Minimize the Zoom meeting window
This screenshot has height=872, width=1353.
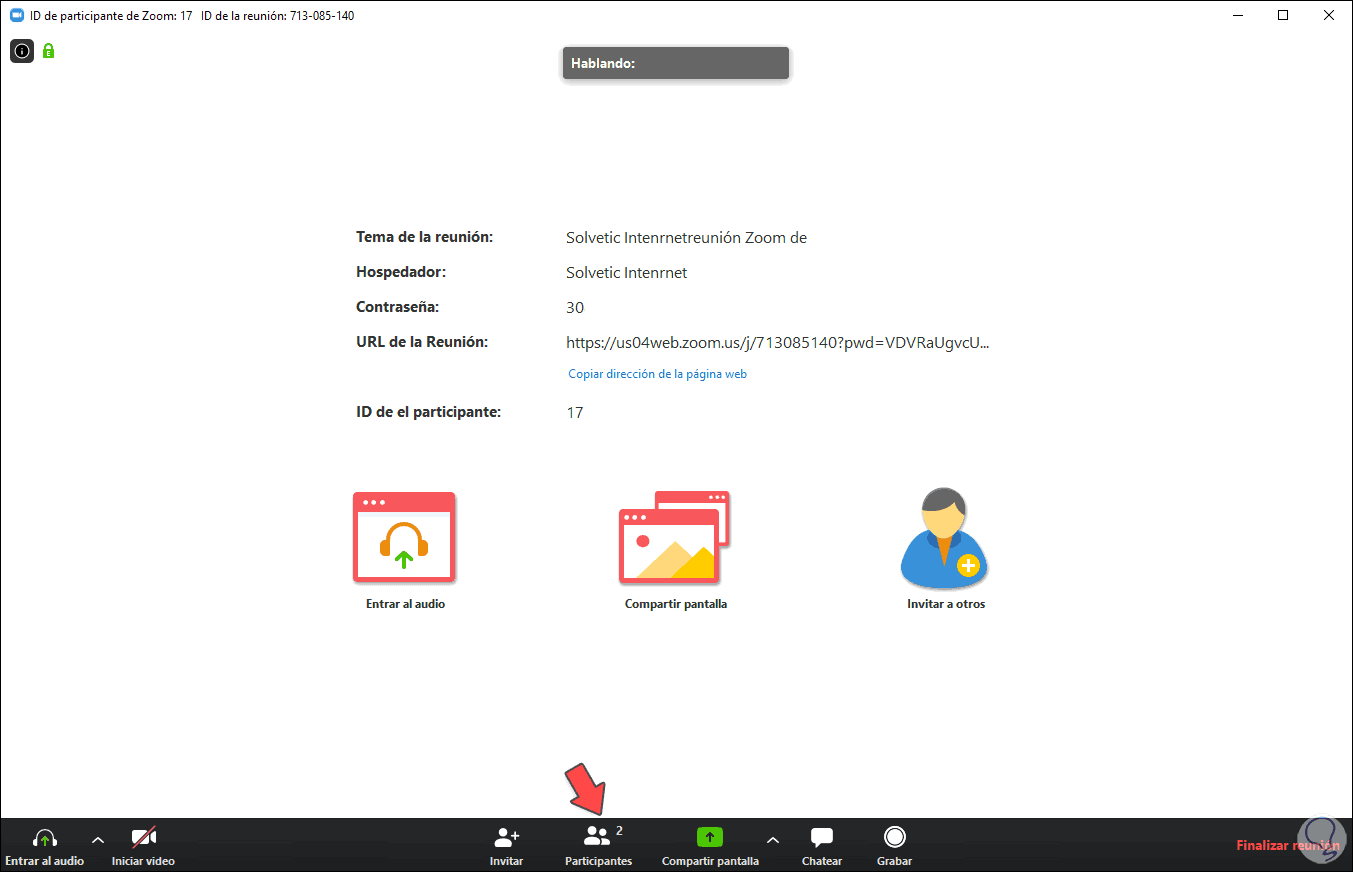click(1237, 15)
